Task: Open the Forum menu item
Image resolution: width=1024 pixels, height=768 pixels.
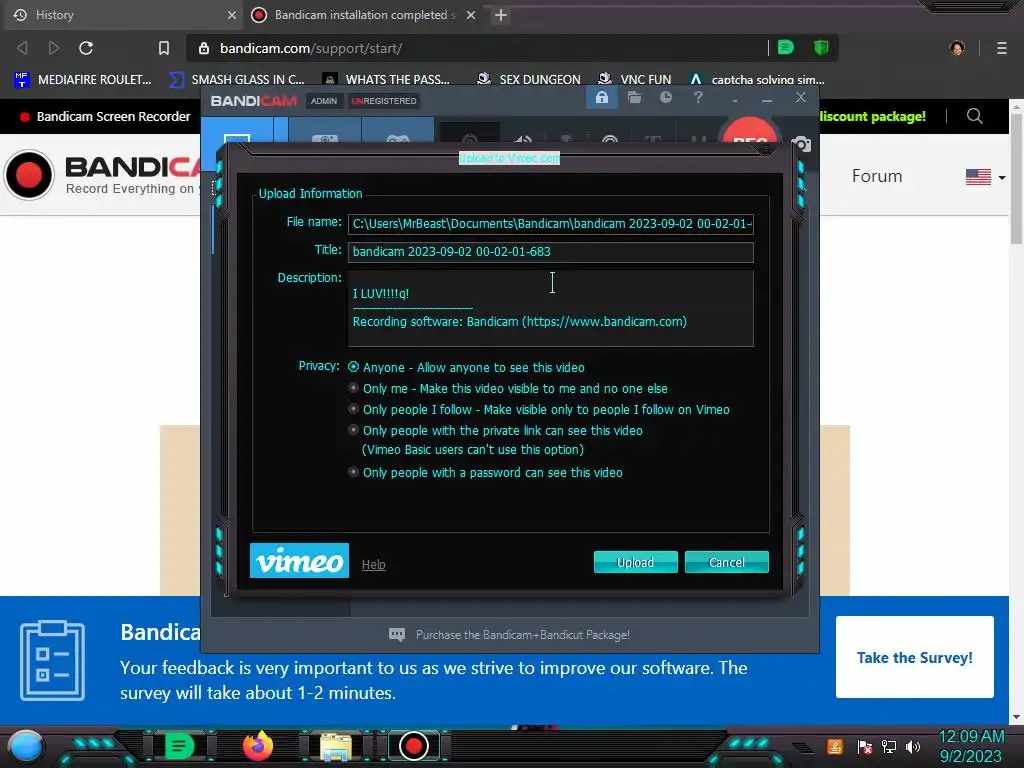Action: tap(876, 176)
